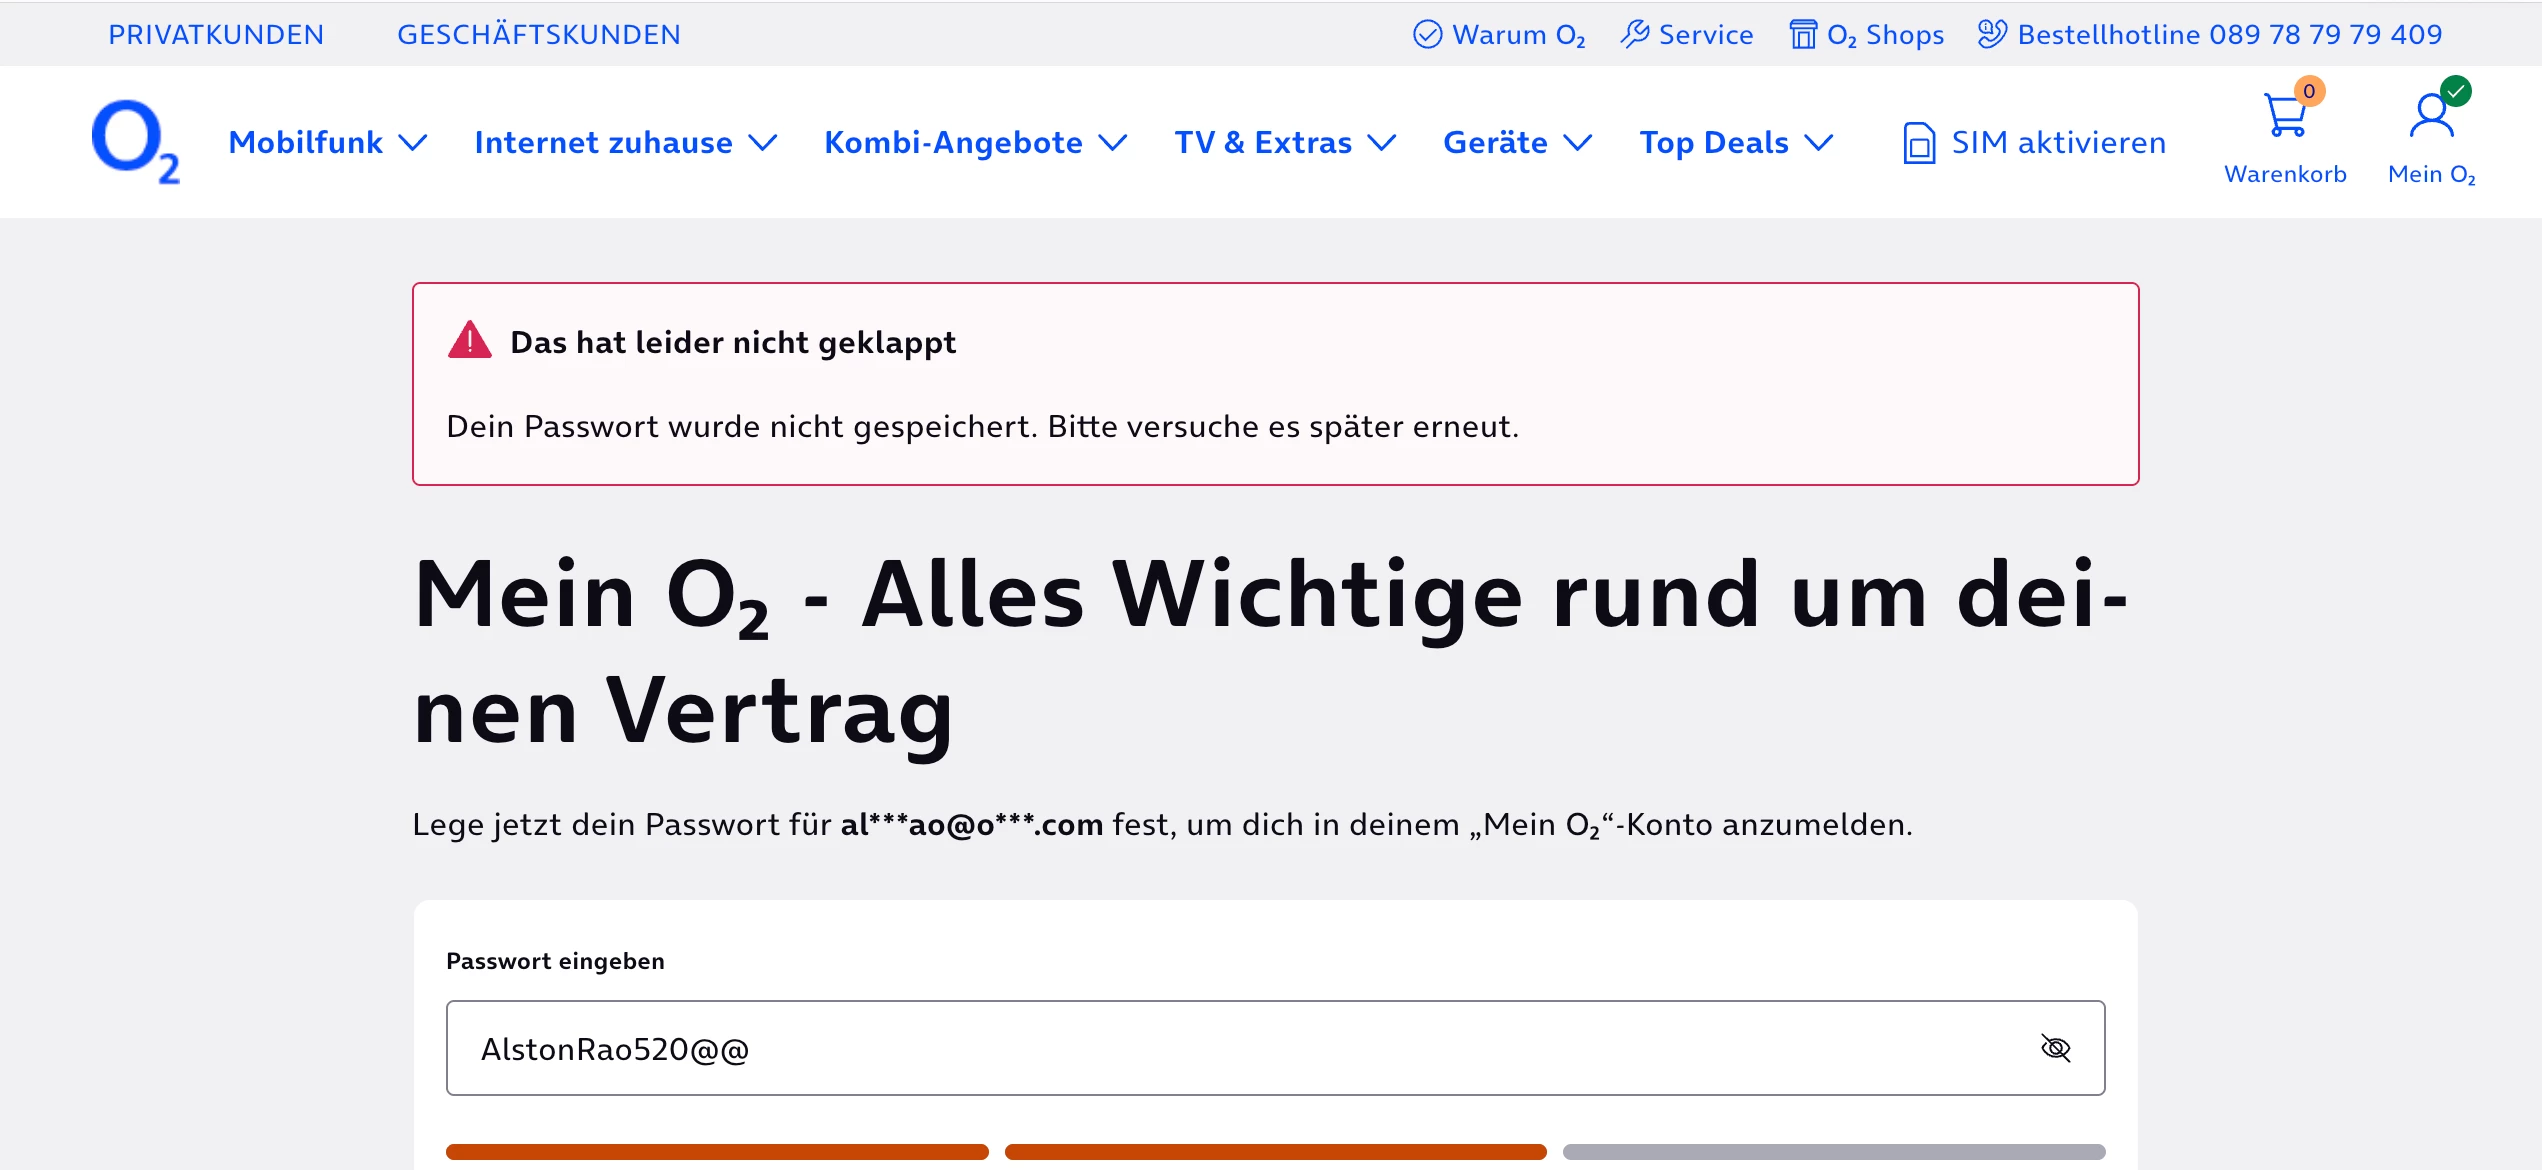Viewport: 2542px width, 1170px height.
Task: Click the phone icon beside Bestellhotline
Action: (1992, 34)
